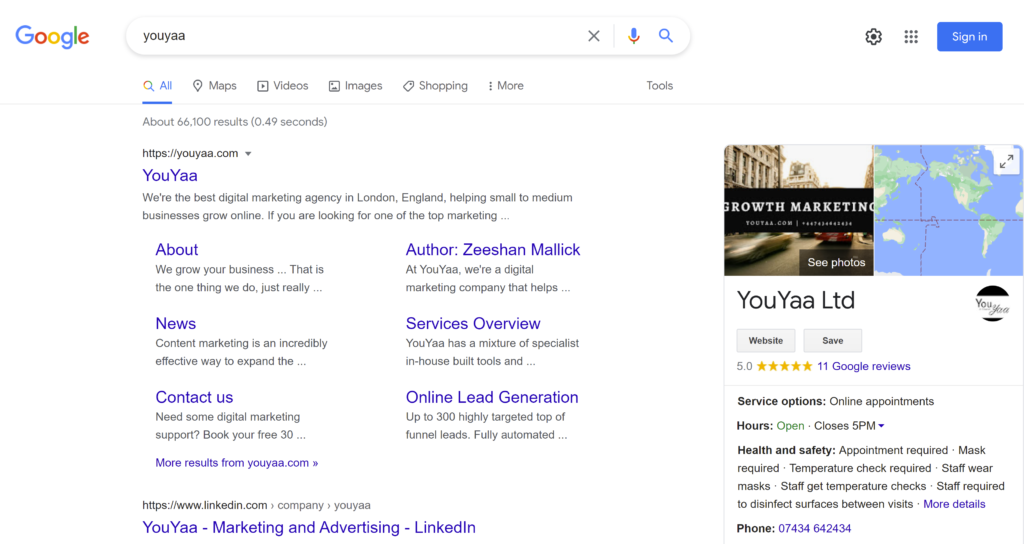
Task: Open the YouYaa main result title
Action: [170, 176]
